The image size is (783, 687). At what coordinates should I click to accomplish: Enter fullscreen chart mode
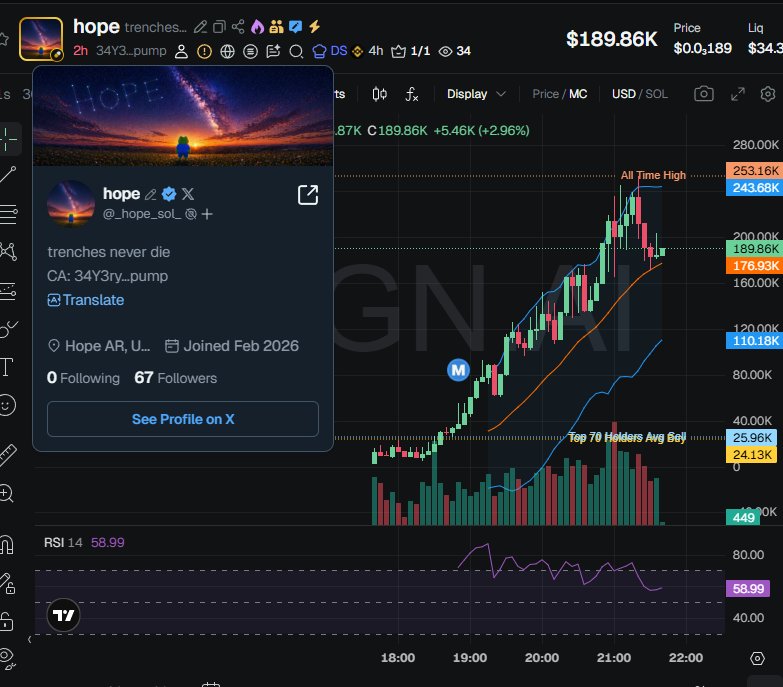coord(738,94)
